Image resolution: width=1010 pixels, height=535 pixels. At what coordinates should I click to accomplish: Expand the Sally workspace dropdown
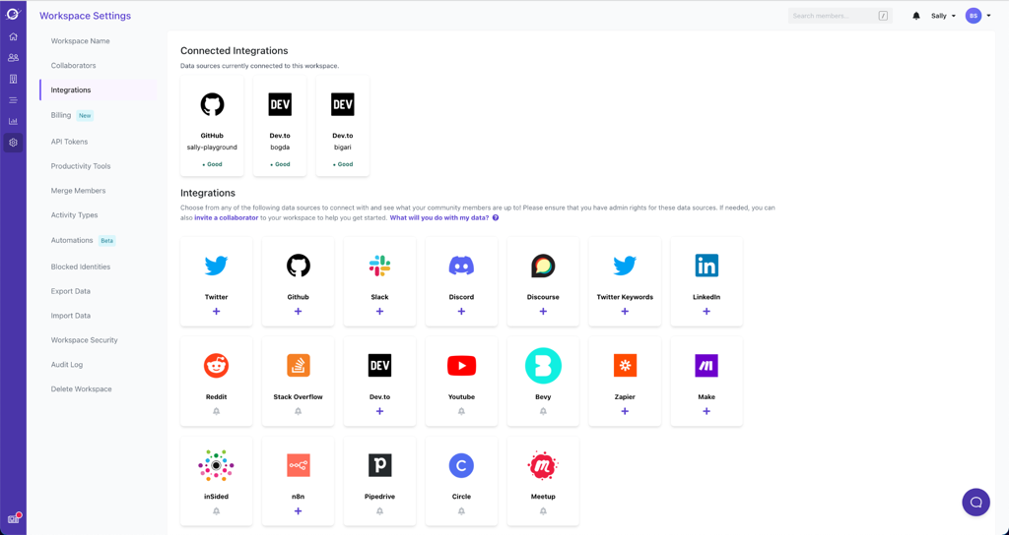pyautogui.click(x=943, y=16)
